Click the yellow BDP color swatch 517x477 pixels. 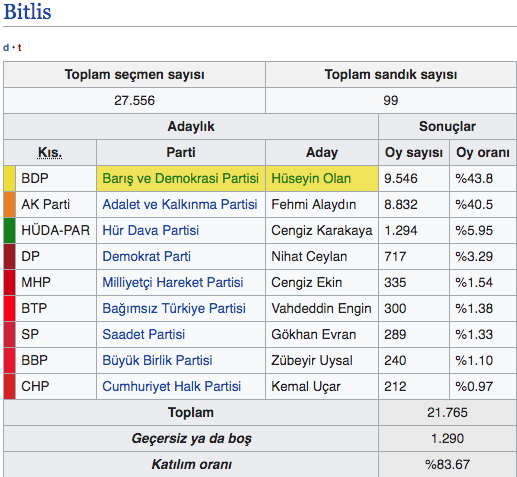point(9,178)
